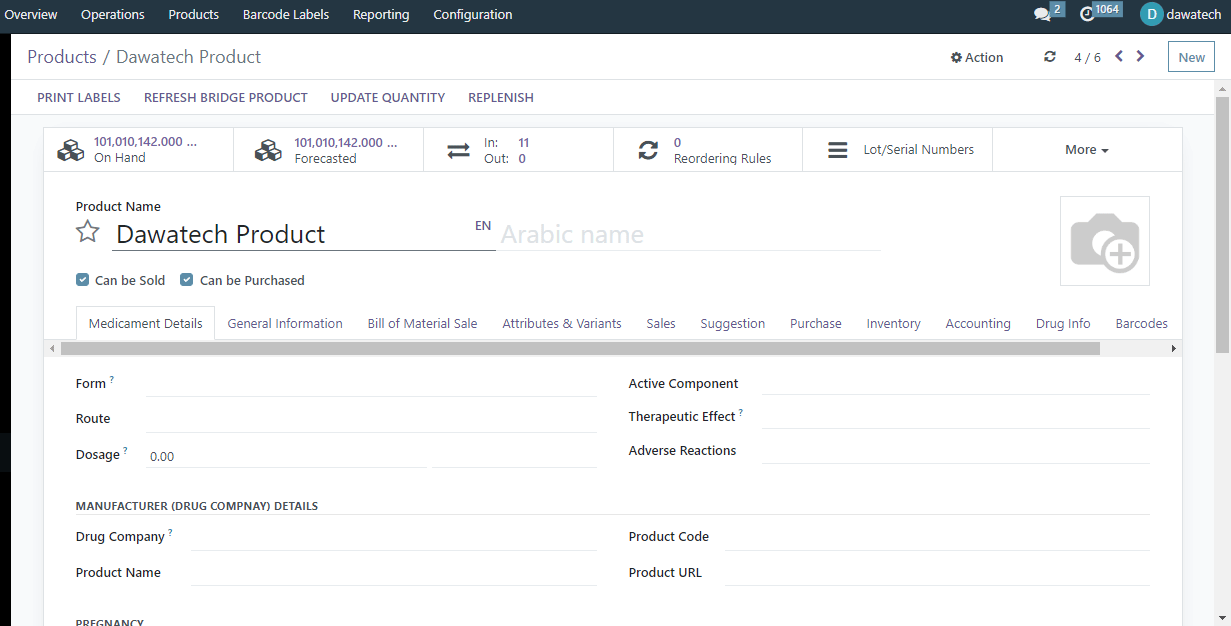Image resolution: width=1231 pixels, height=626 pixels.
Task: Click the Product Code field
Action: click(x=938, y=537)
